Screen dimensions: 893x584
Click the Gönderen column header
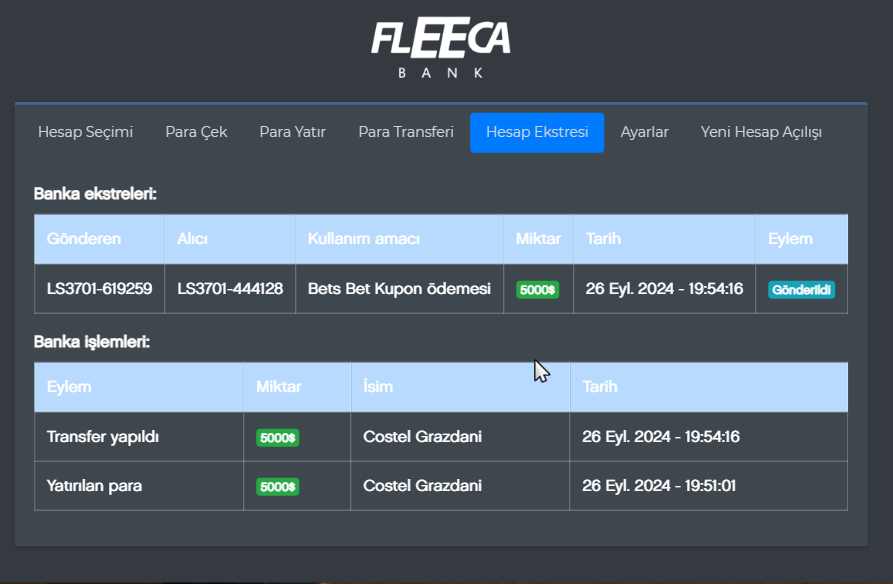(x=84, y=239)
